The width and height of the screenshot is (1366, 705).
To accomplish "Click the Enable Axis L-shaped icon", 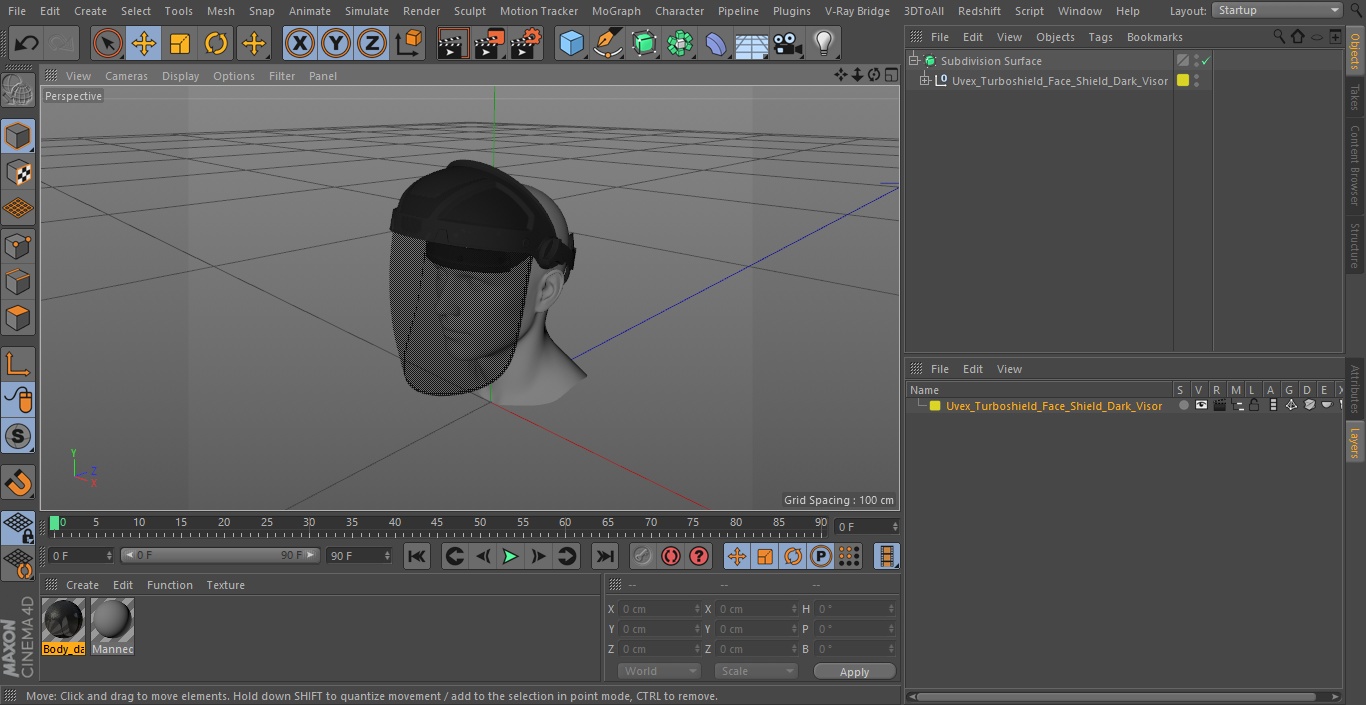I will (x=18, y=363).
